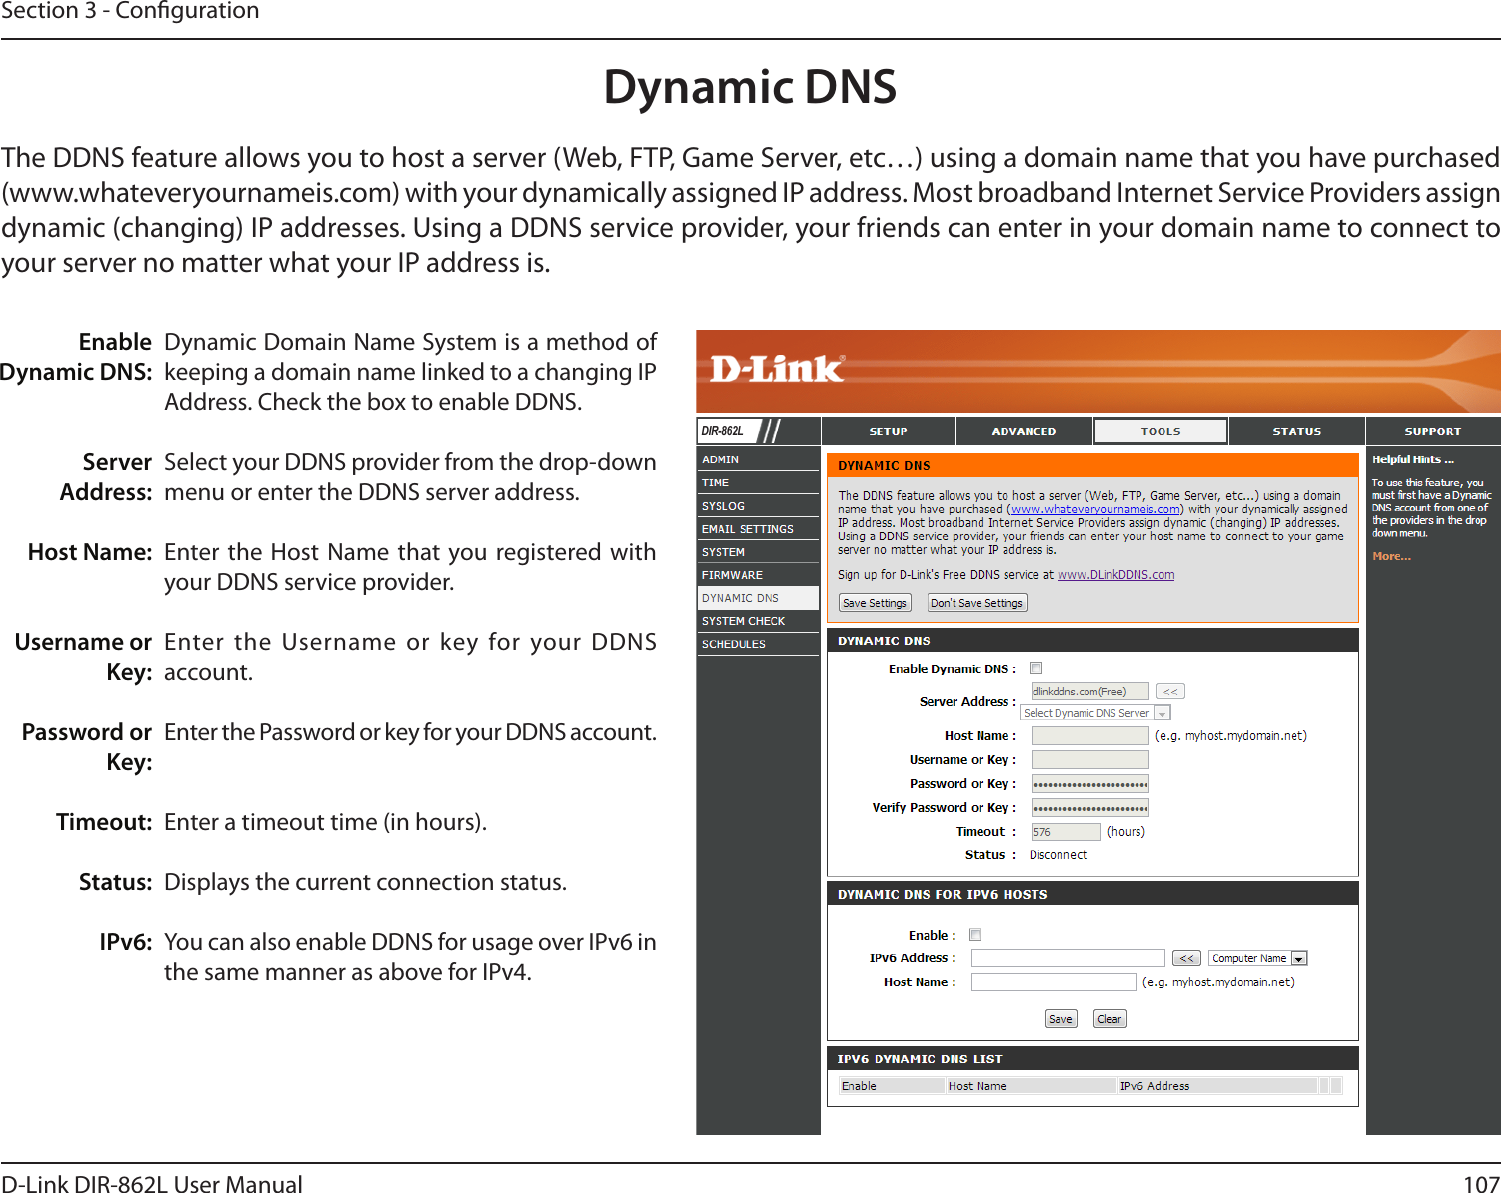Select the TOOLS tab
The height and width of the screenshot is (1193, 1501).
[x=1160, y=431]
